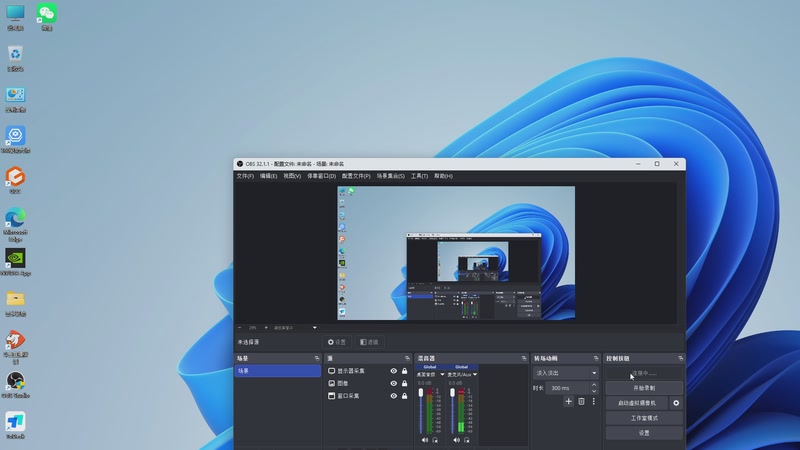Mute the Mic/Aux channel speaker
This screenshot has height=450, width=800.
coord(456,440)
